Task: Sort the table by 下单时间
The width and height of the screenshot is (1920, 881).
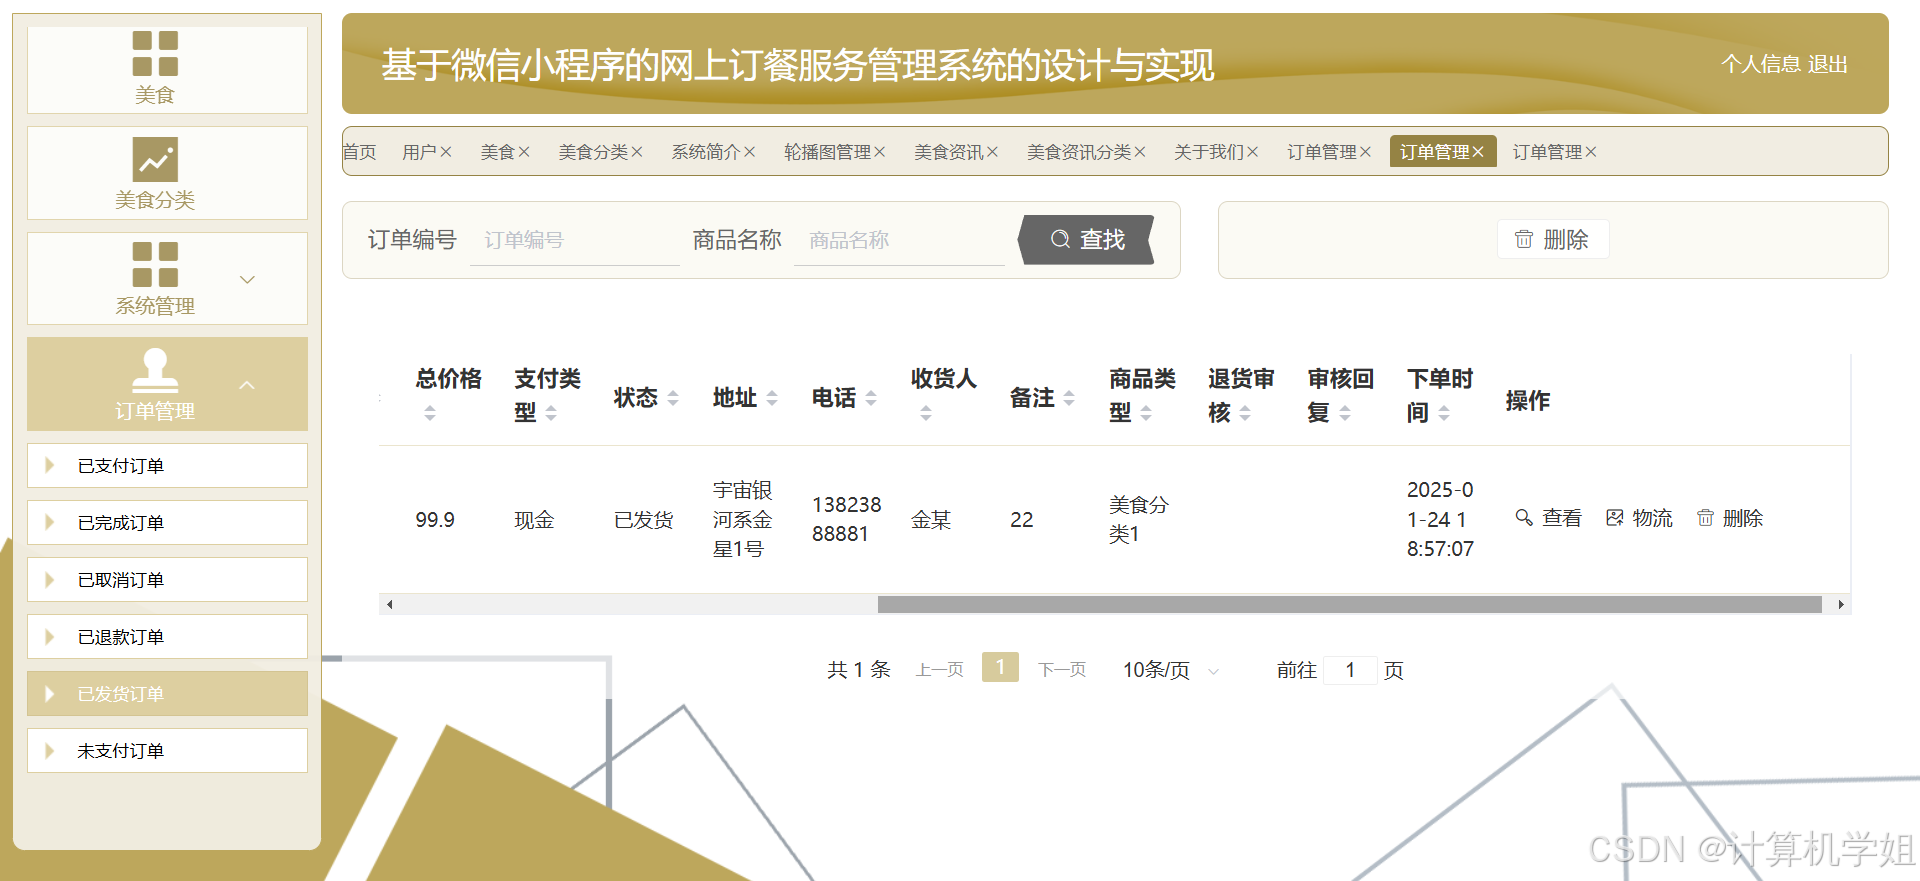Action: coord(1444,413)
